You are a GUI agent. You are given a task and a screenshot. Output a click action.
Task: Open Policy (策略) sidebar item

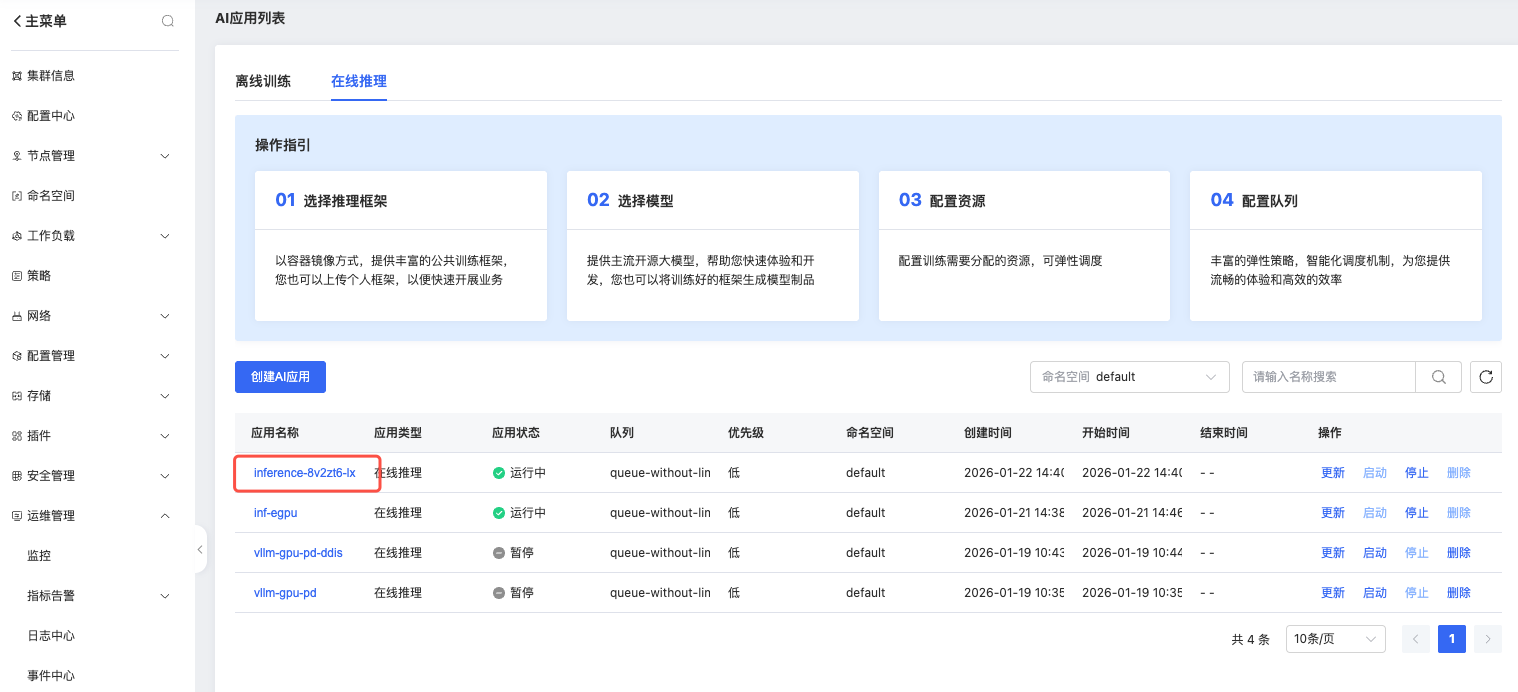38,276
